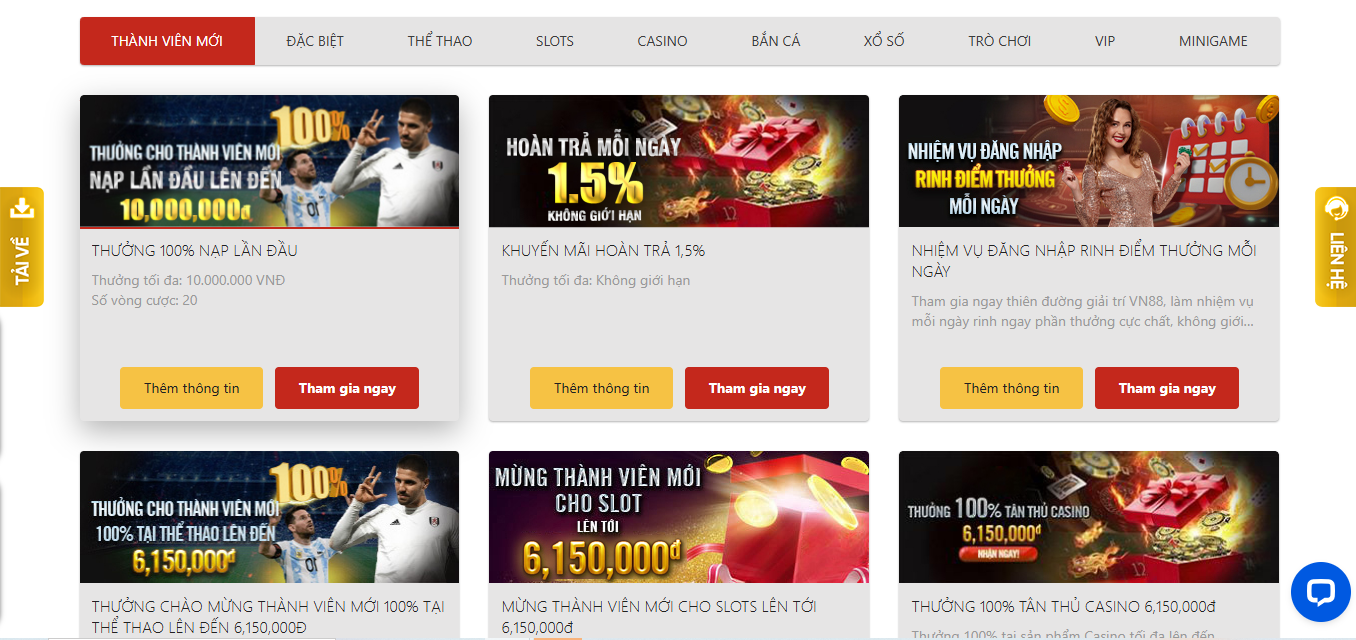Go to the CASINO tab
1356x640 pixels.
[662, 41]
